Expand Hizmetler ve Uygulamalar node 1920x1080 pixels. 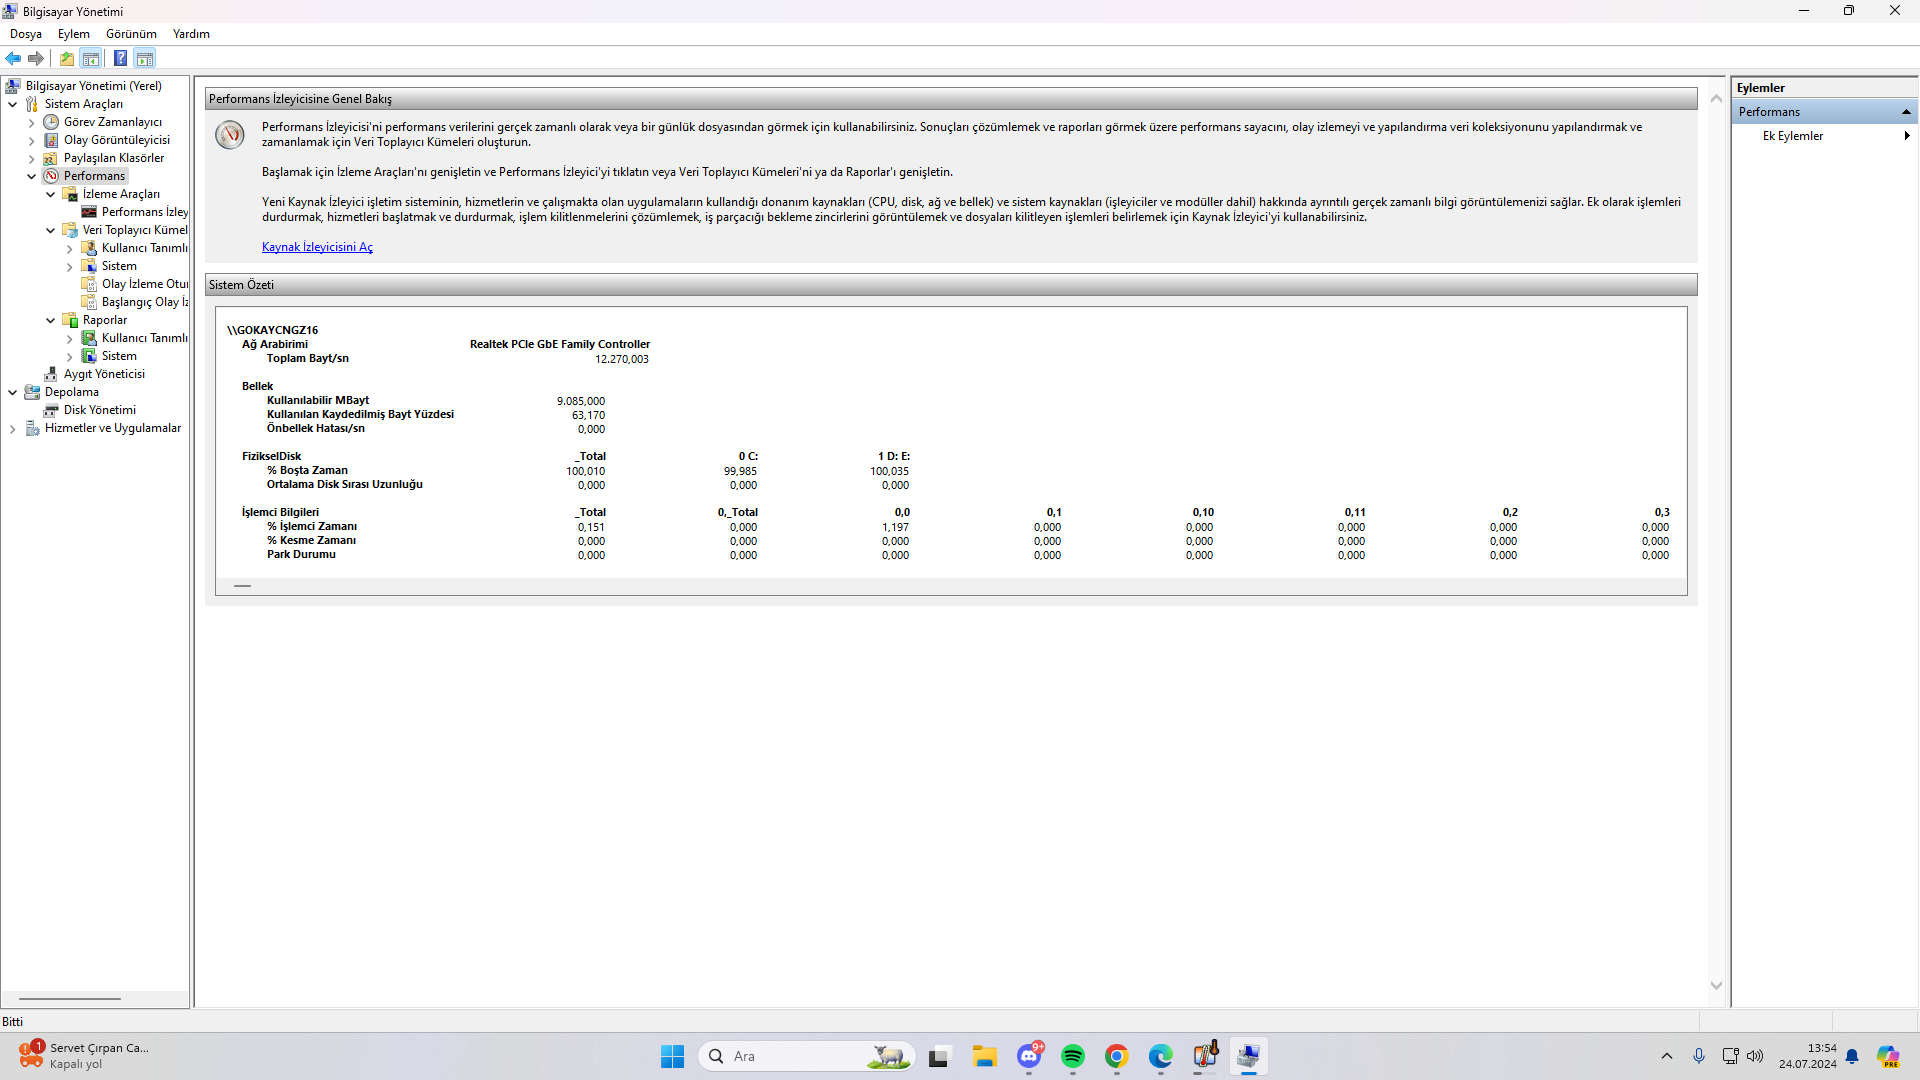coord(12,428)
